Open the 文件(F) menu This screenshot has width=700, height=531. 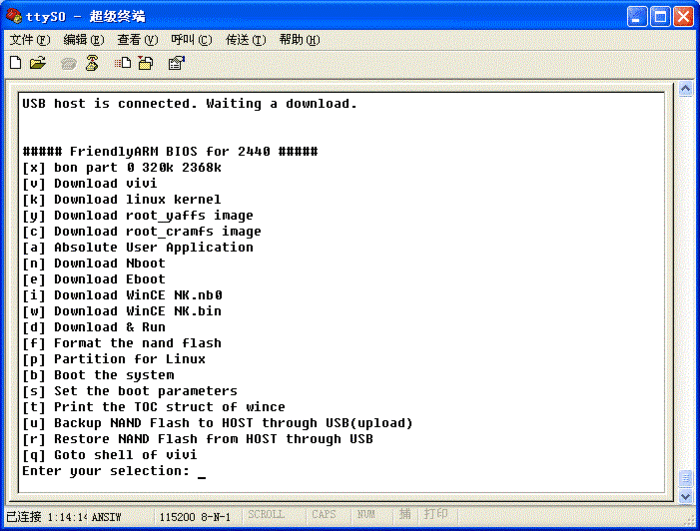30,40
